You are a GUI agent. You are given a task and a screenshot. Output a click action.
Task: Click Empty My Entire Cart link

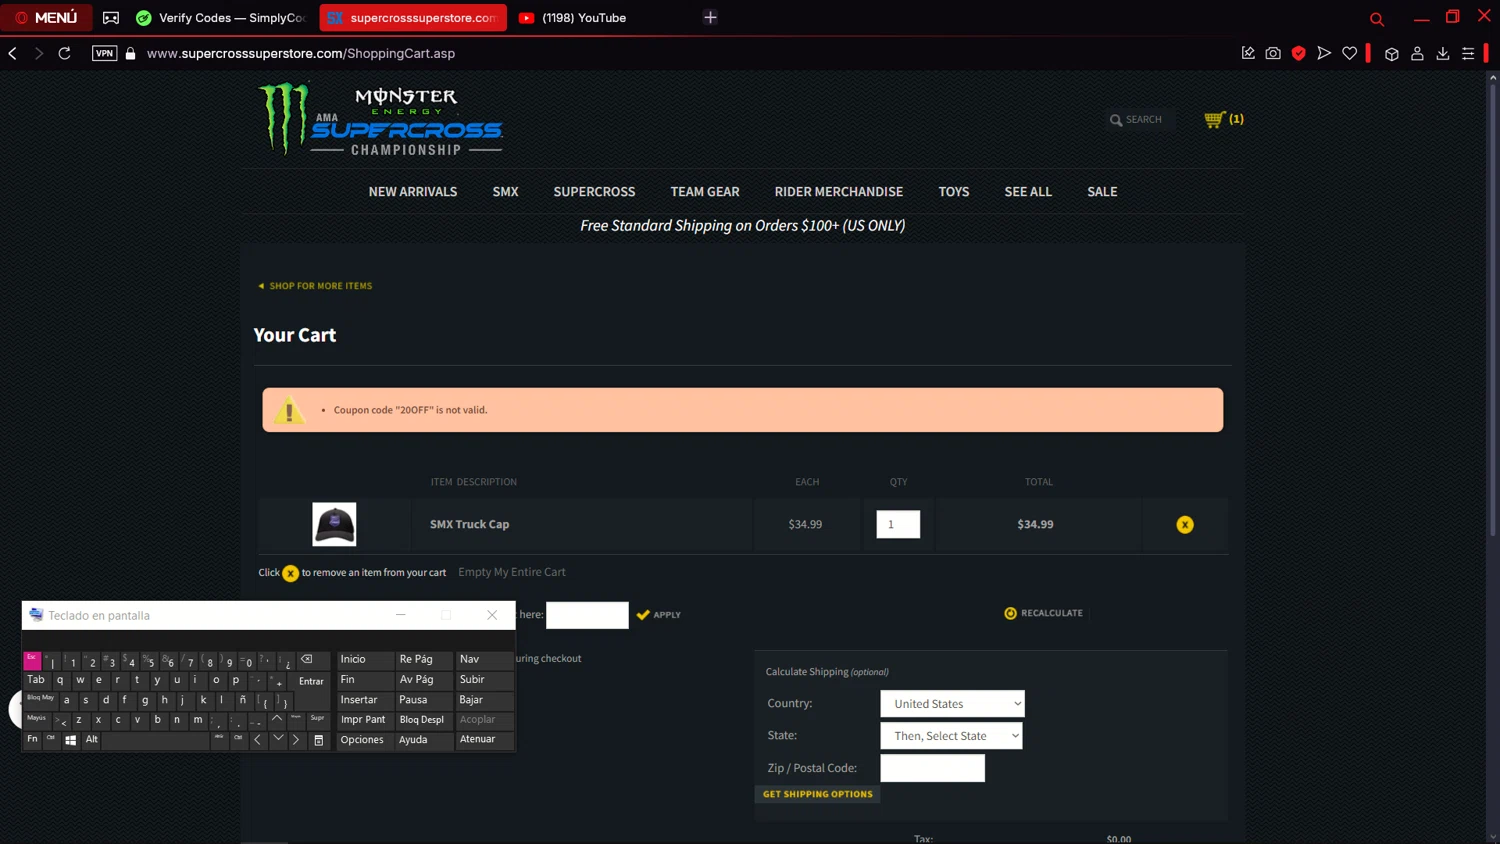click(512, 572)
